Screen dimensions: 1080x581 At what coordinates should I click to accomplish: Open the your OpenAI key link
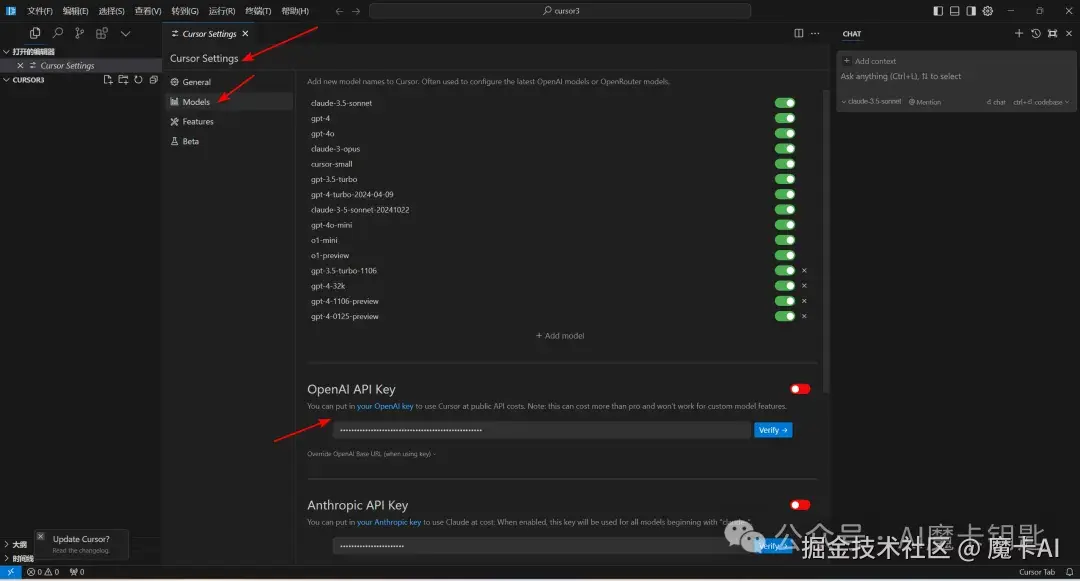(x=385, y=406)
